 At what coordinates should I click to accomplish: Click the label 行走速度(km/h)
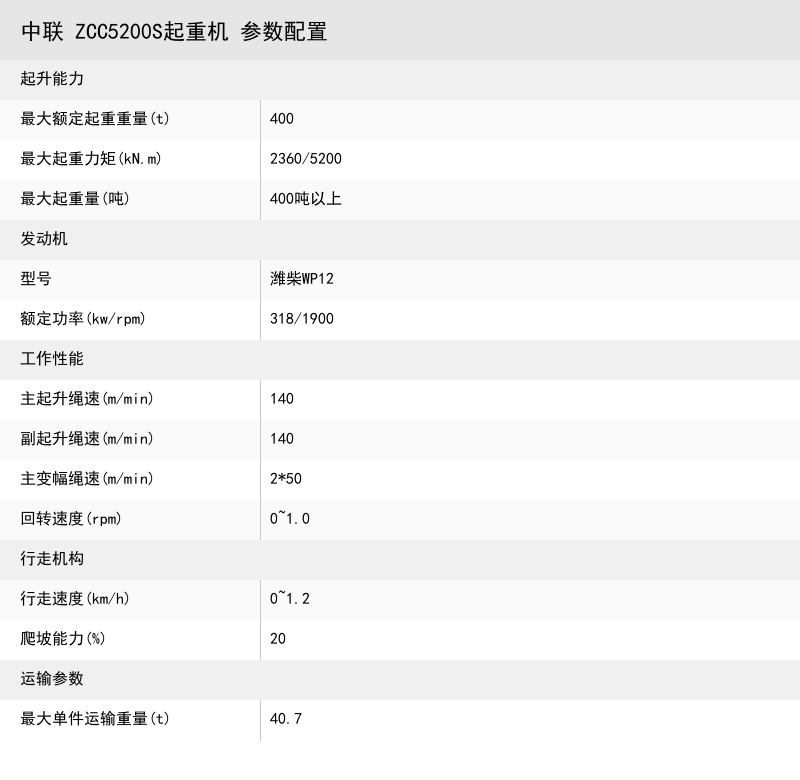[x=75, y=598]
